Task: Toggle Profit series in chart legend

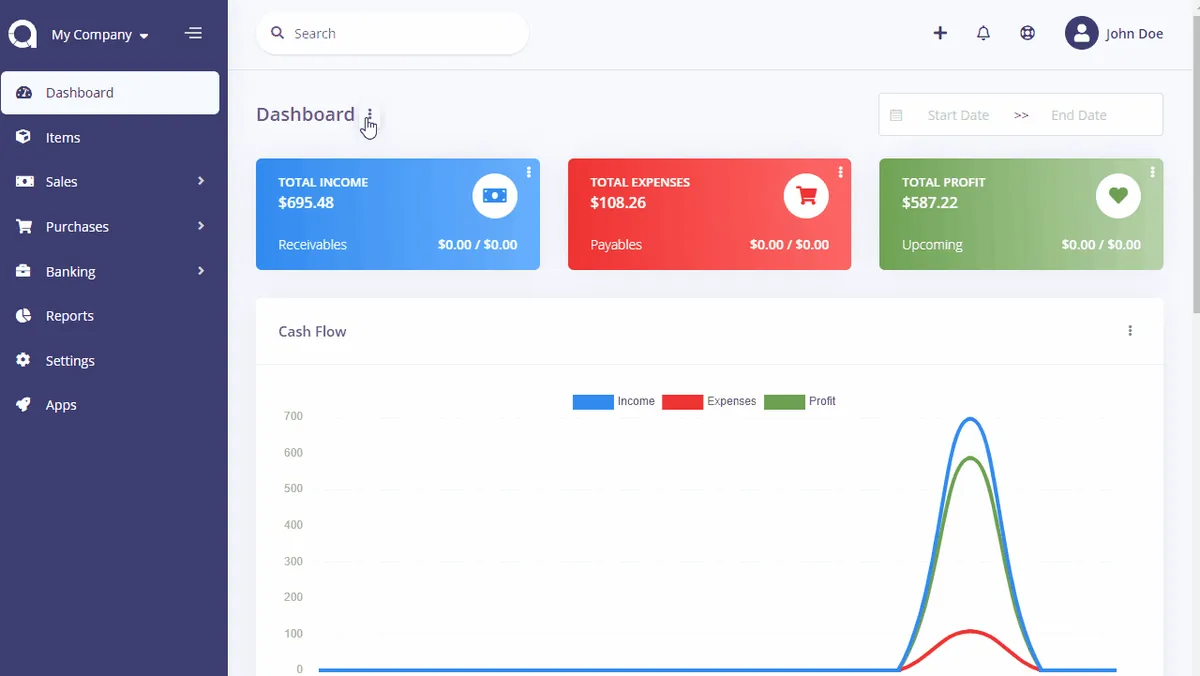Action: 800,401
